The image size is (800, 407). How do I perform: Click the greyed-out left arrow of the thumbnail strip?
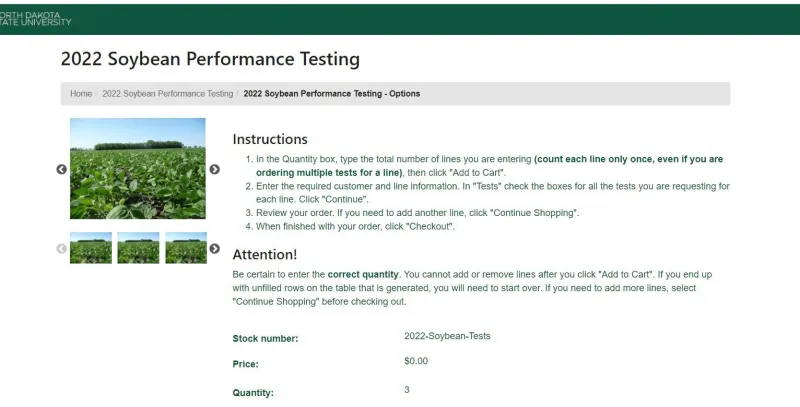coord(61,248)
